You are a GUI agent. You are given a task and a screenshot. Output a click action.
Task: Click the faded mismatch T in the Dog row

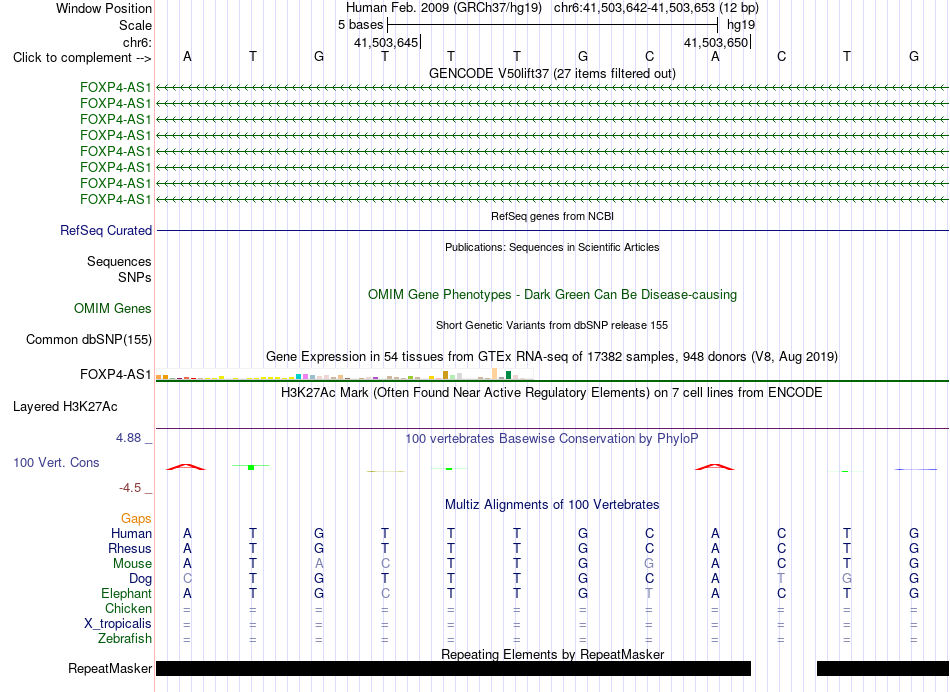tap(782, 579)
